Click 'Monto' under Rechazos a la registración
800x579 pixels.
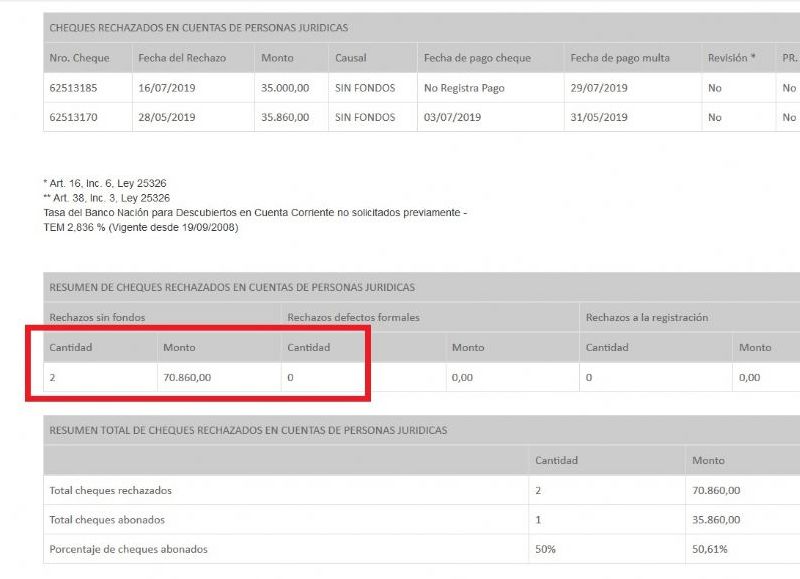pos(755,347)
